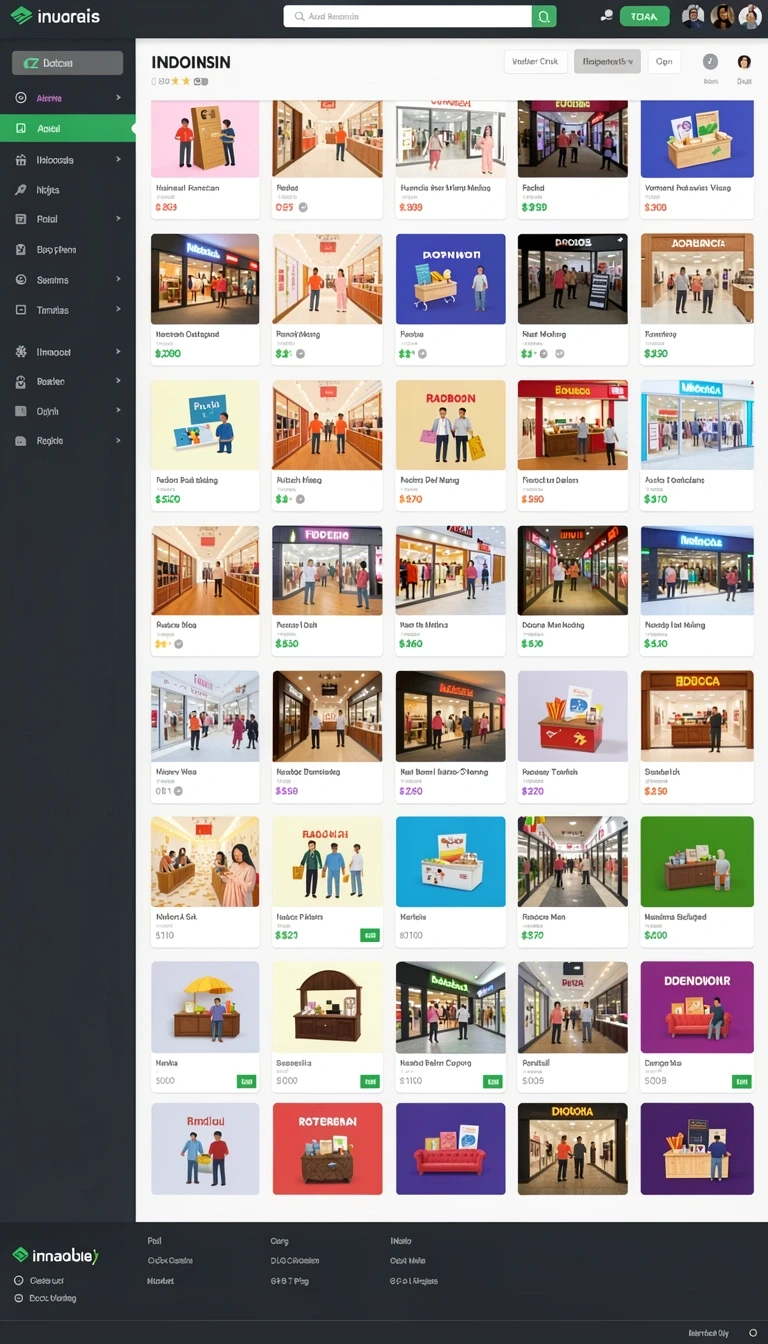768x1344 pixels.
Task: Open the beige RADBOON shoppers thumbnail
Action: pos(450,425)
